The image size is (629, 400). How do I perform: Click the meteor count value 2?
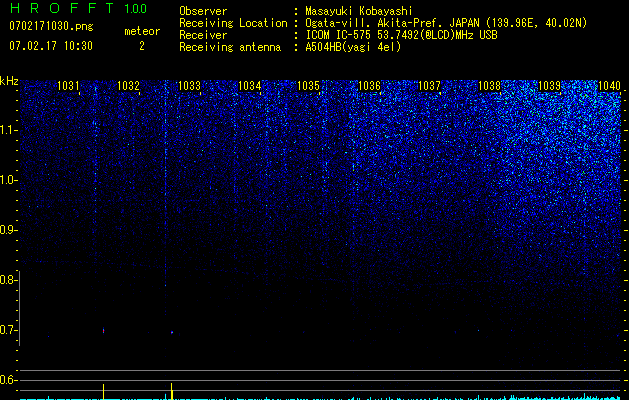click(x=142, y=46)
